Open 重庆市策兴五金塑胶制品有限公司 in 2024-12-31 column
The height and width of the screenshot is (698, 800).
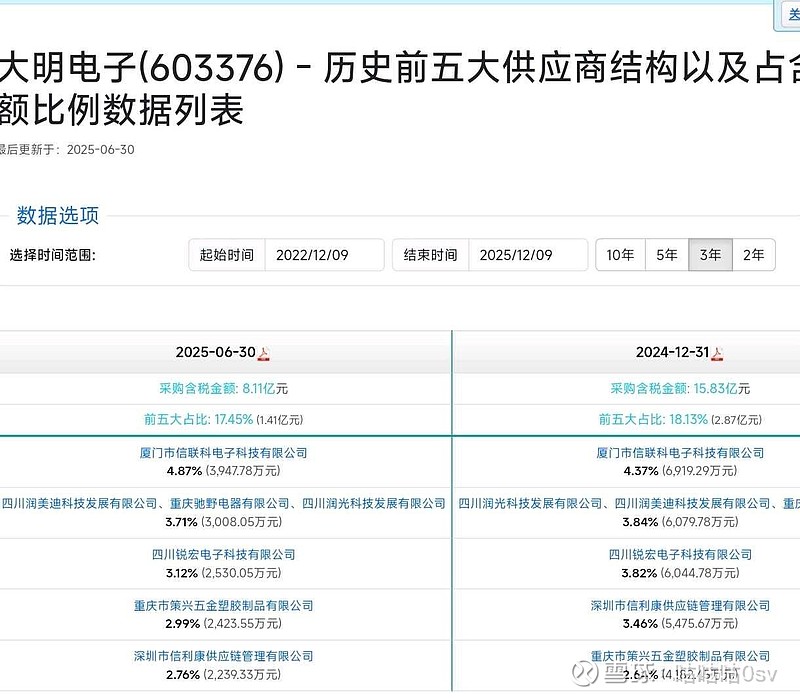680,656
